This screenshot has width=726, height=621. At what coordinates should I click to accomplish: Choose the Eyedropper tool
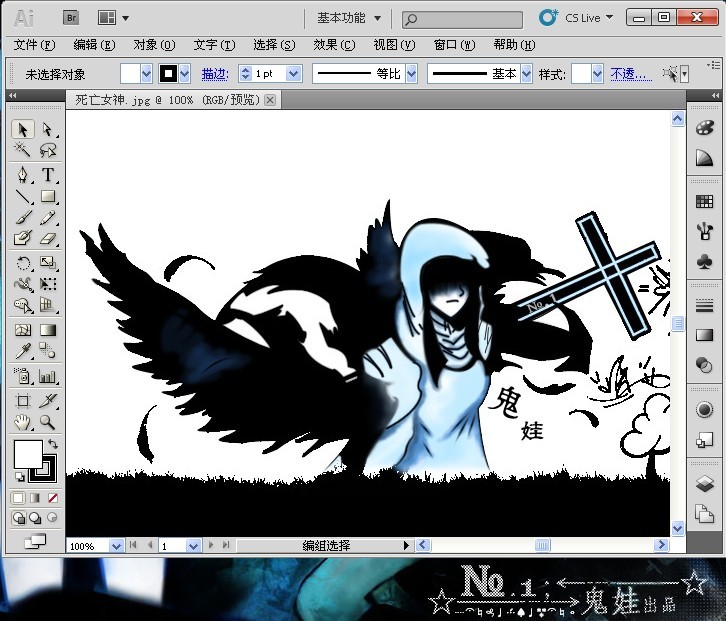pos(23,351)
